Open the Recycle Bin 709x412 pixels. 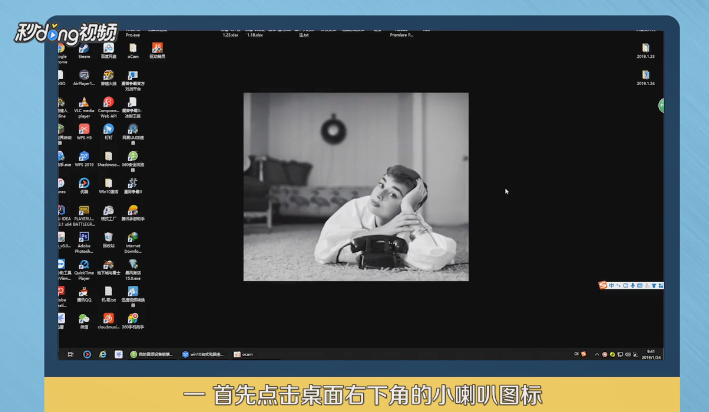(x=108, y=240)
